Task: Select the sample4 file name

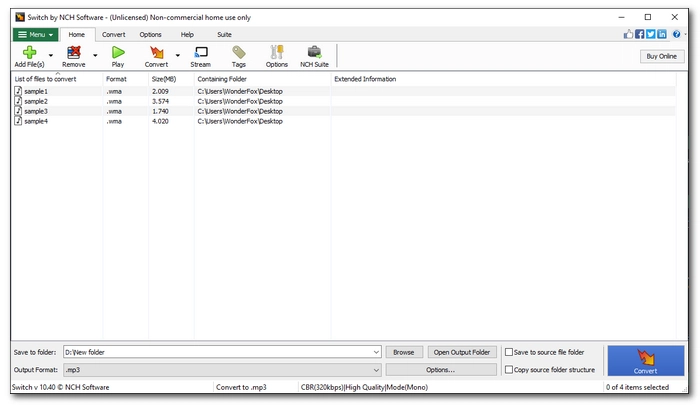Action: coord(36,121)
